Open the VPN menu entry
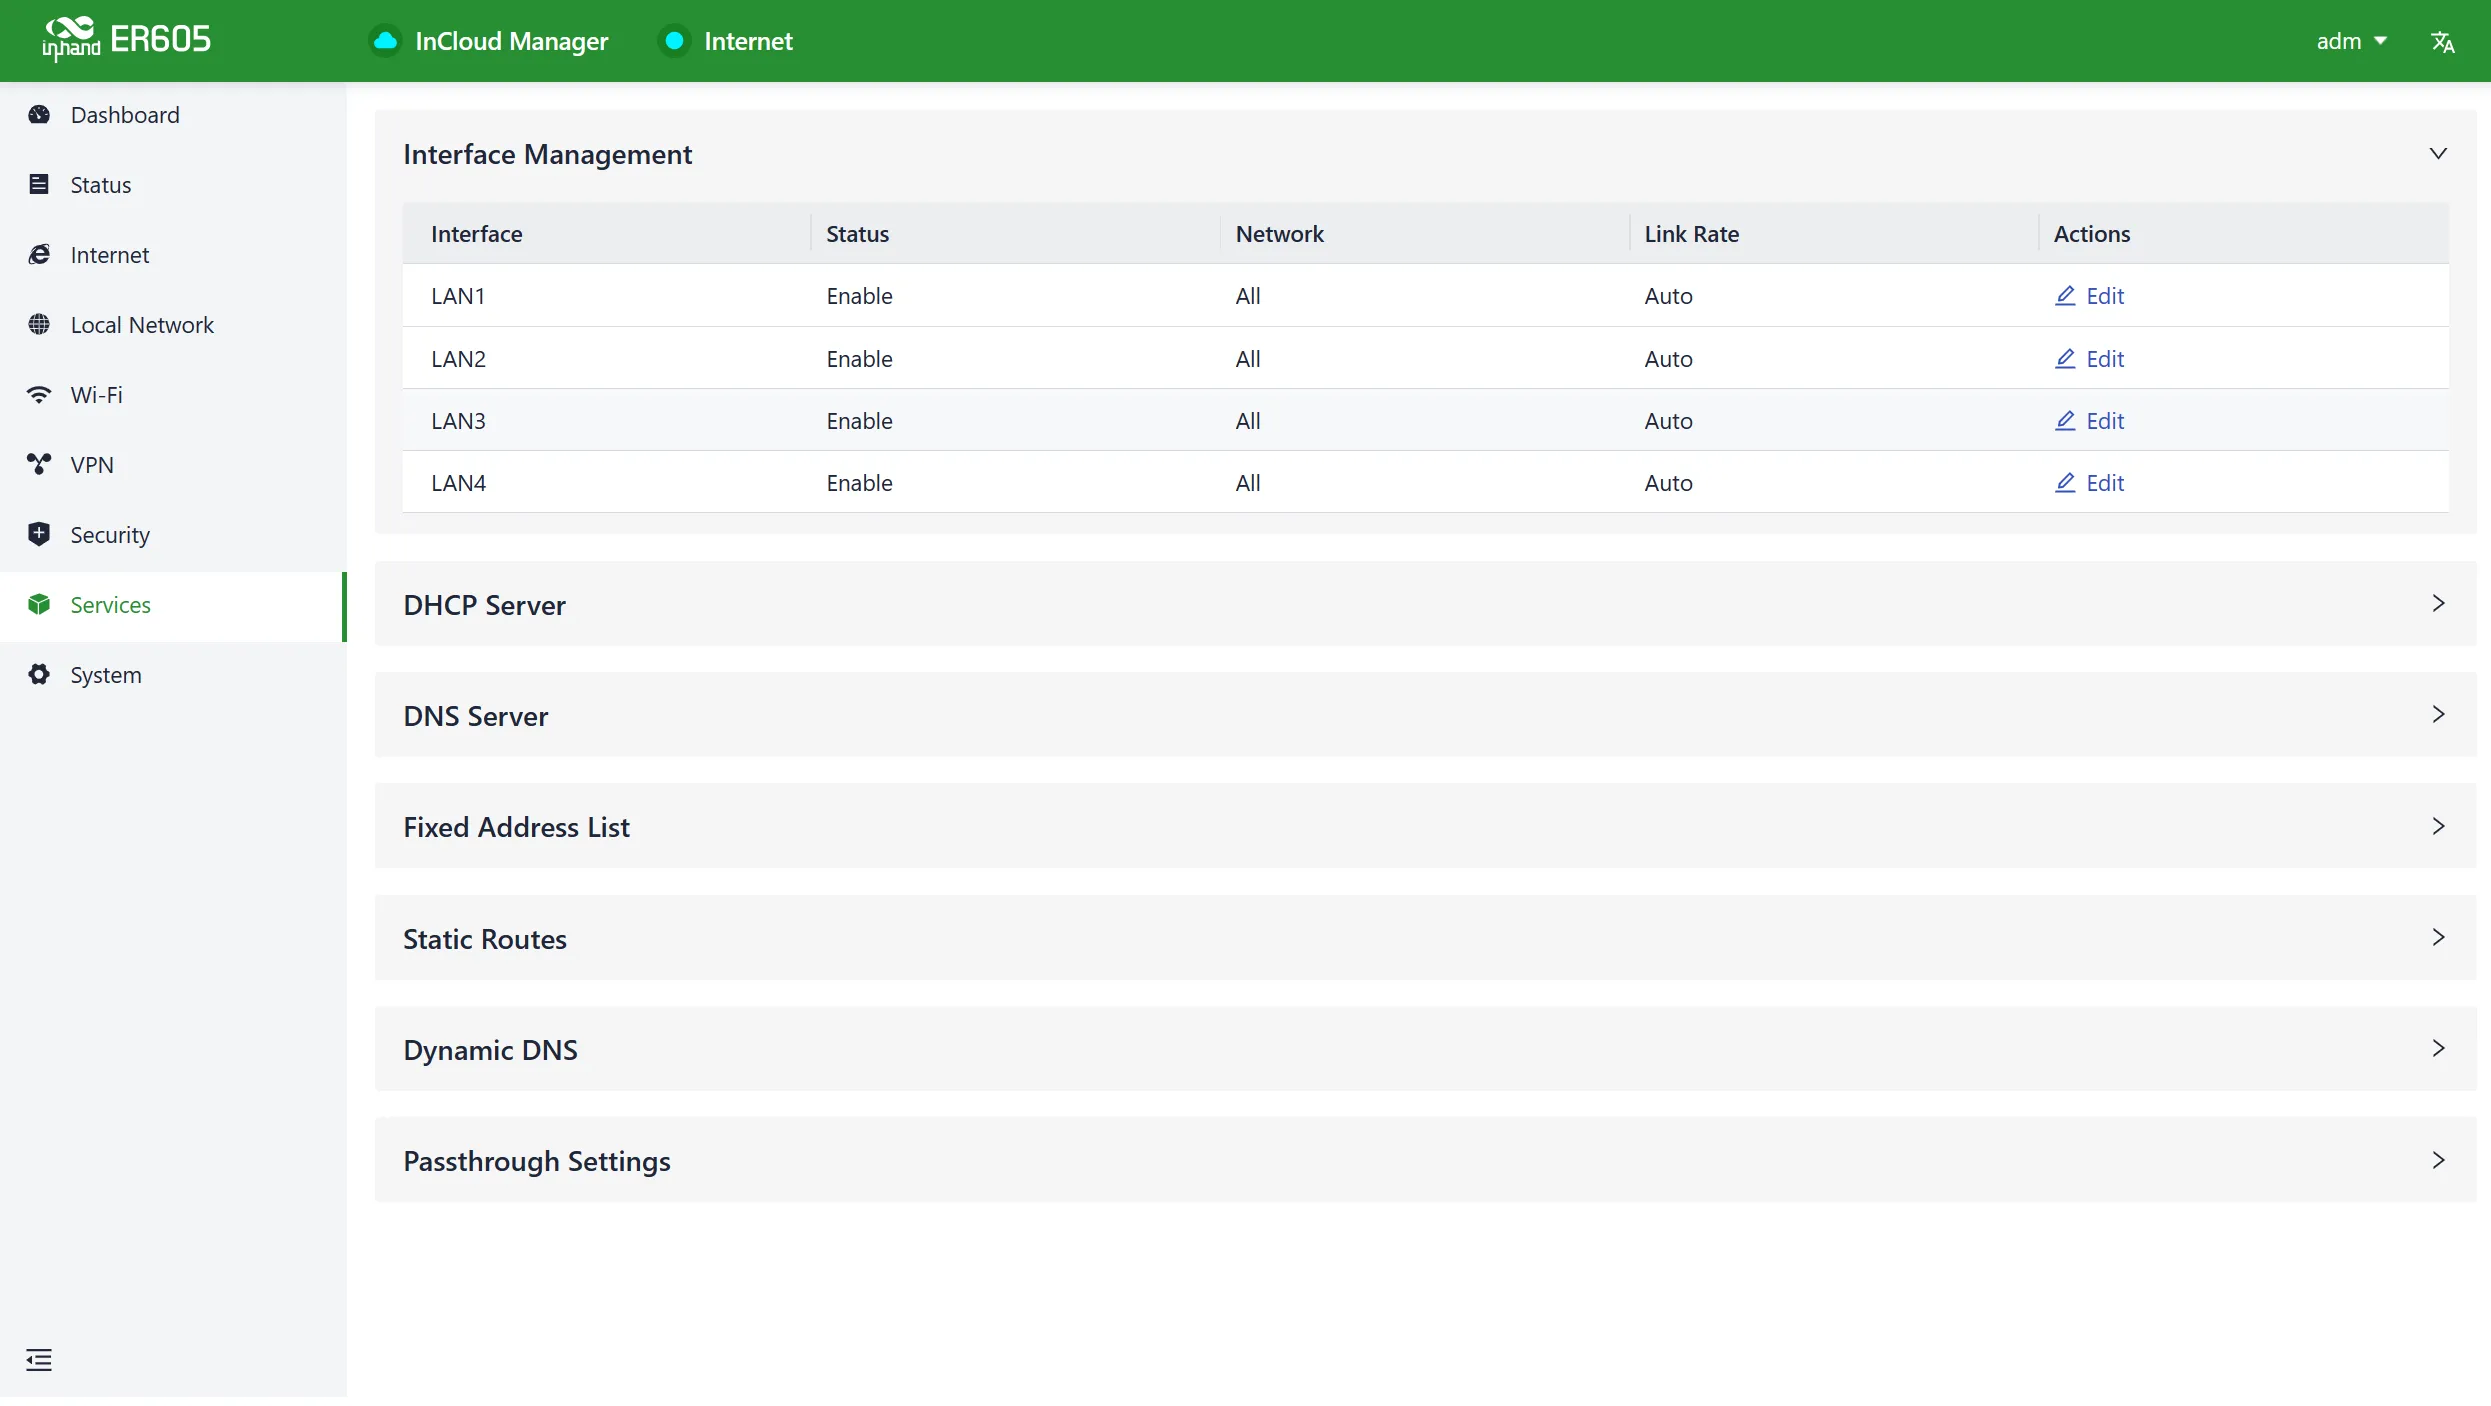The width and height of the screenshot is (2491, 1406). (x=173, y=465)
